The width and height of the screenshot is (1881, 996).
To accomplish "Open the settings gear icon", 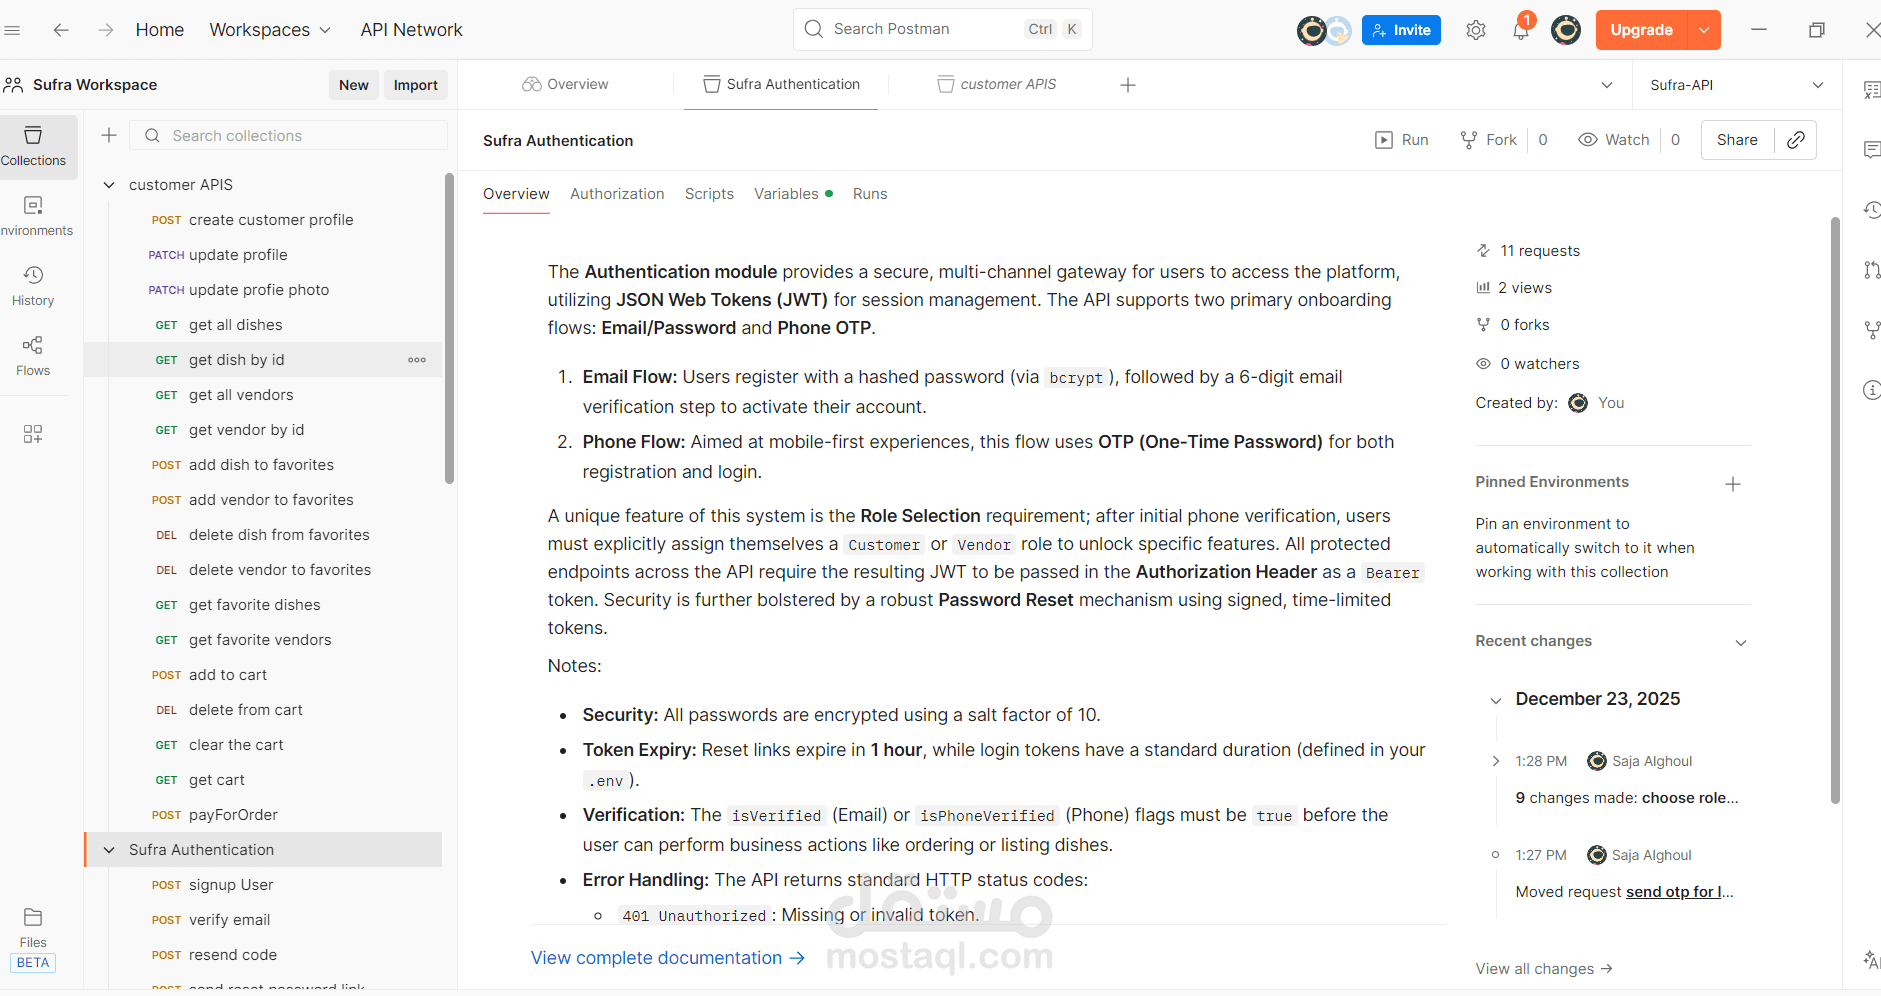I will coord(1476,30).
